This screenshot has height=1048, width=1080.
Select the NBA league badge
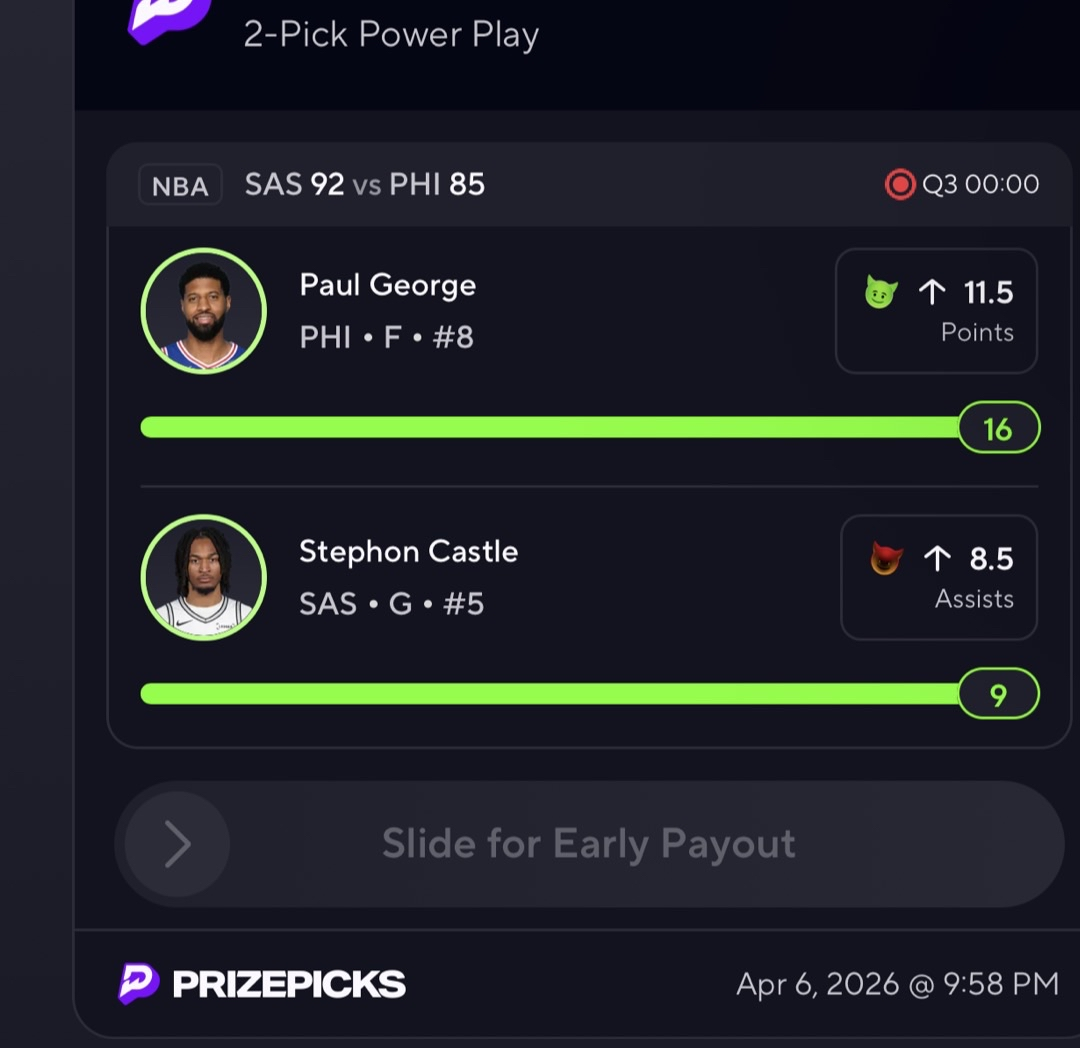click(180, 186)
